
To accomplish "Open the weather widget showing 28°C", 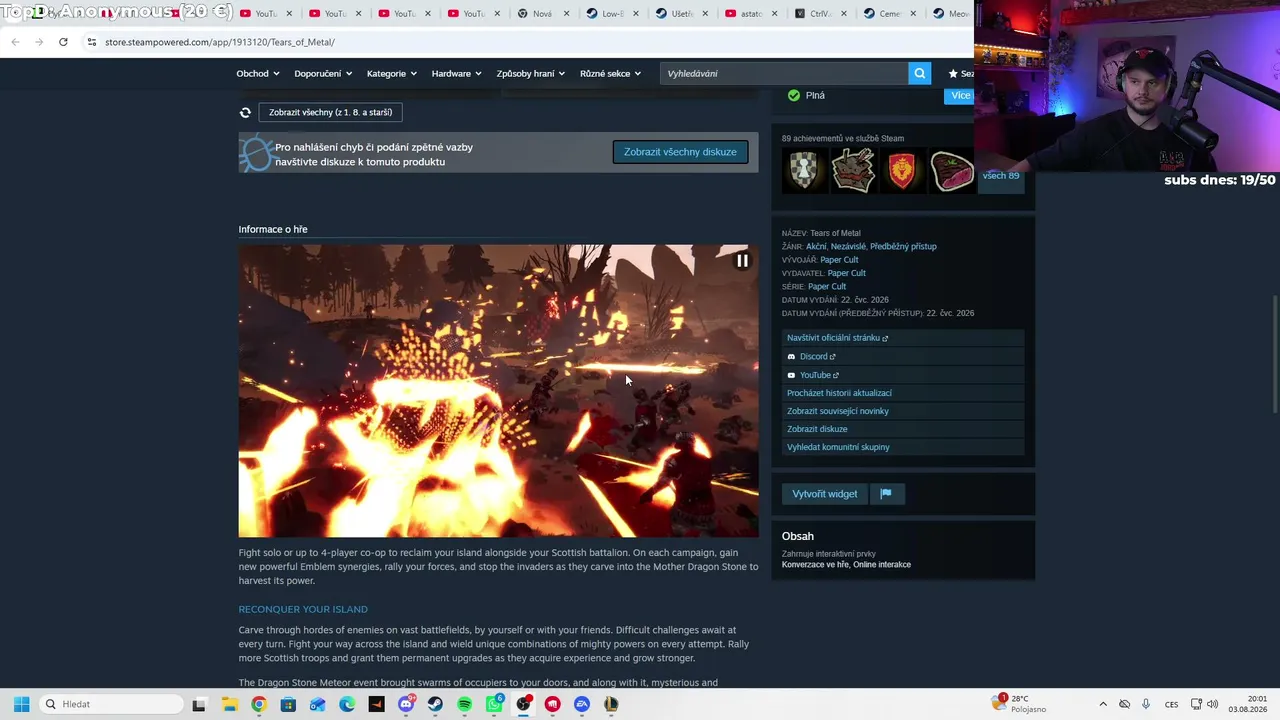I will (1019, 704).
